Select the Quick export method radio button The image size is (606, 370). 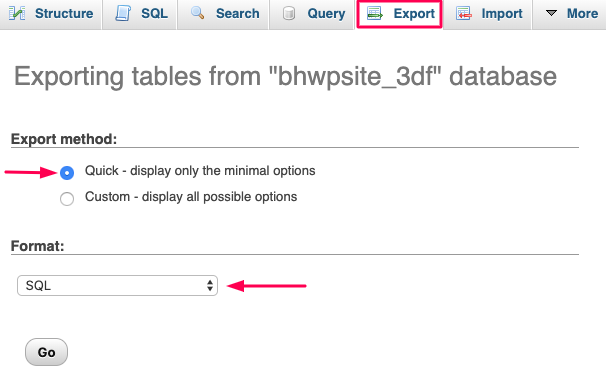[x=67, y=172]
